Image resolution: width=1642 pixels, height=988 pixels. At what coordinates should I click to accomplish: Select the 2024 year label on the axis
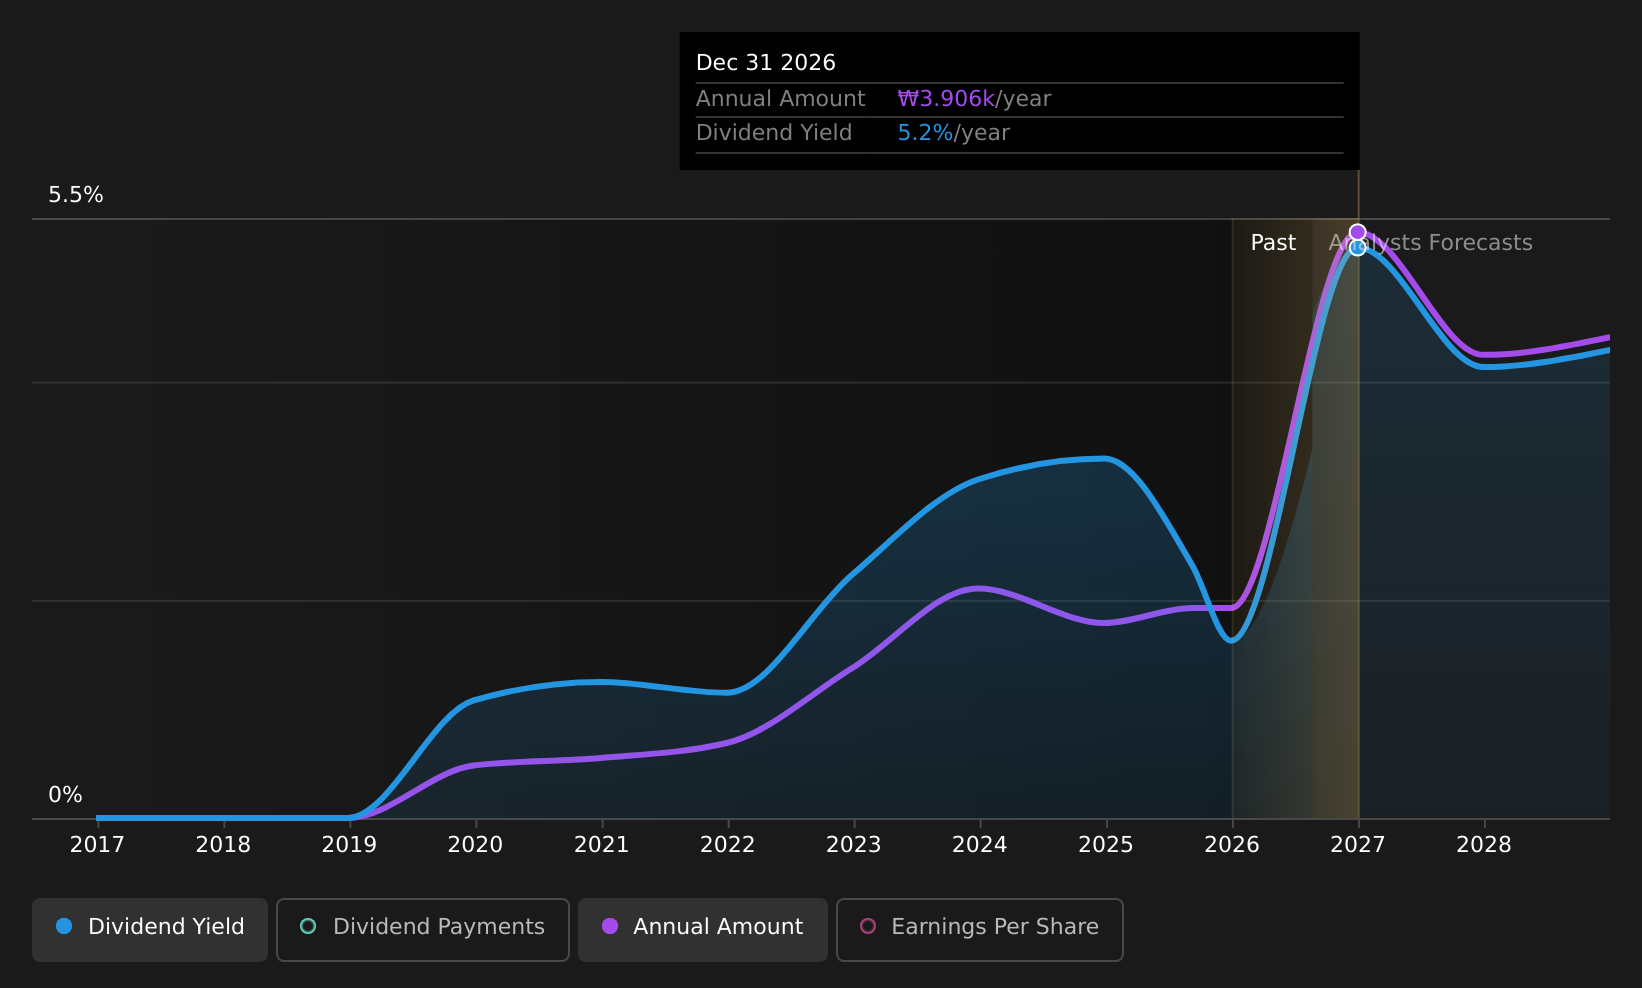click(980, 845)
